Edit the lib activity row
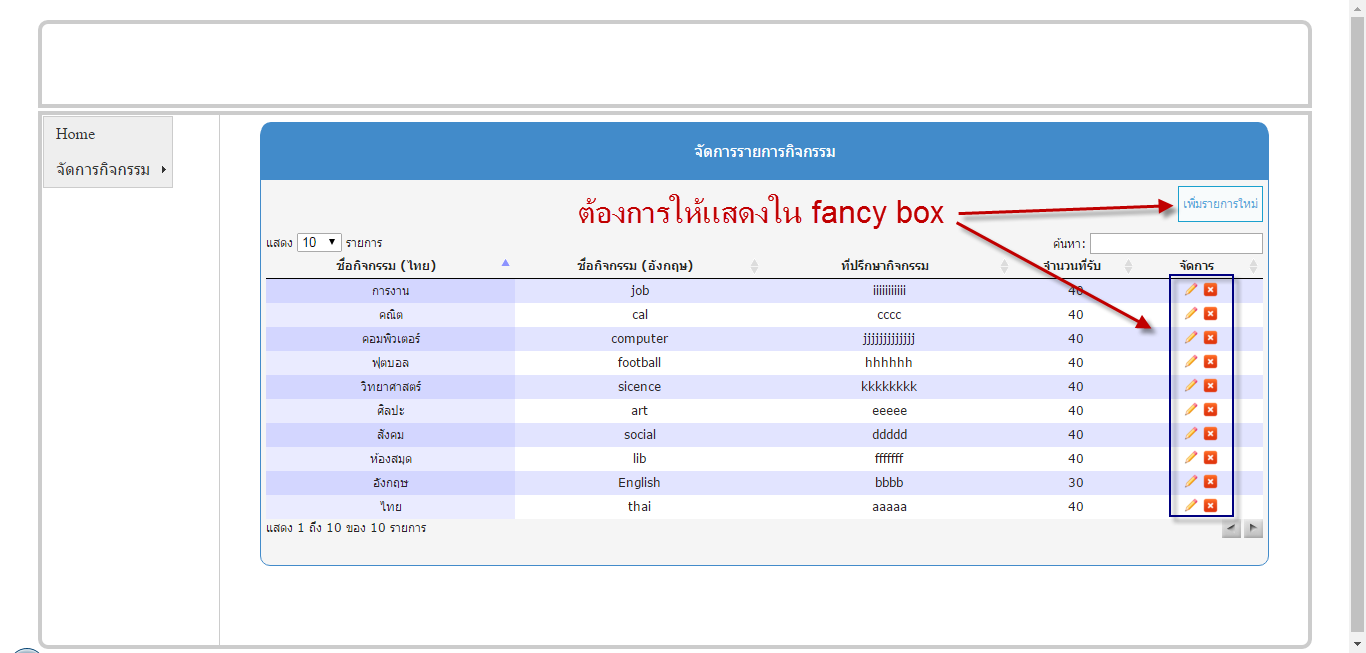Image resolution: width=1366 pixels, height=653 pixels. [1190, 458]
